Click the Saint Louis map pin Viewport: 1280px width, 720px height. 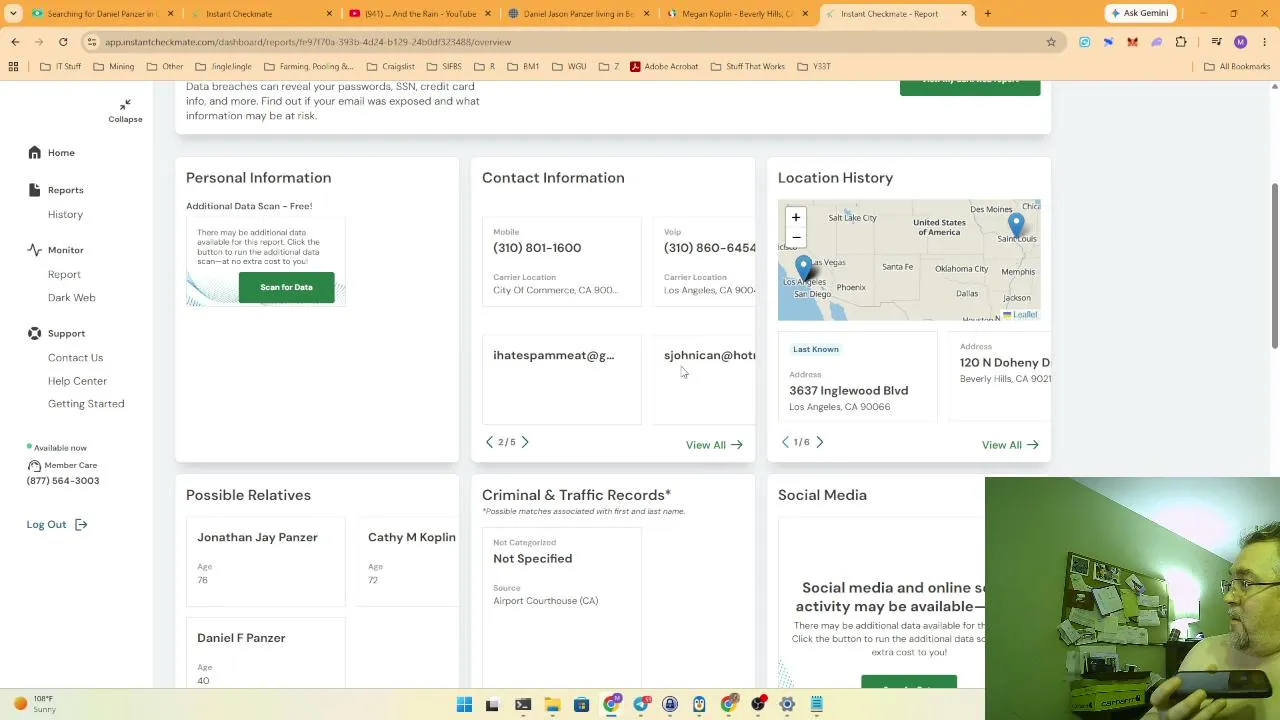1016,225
